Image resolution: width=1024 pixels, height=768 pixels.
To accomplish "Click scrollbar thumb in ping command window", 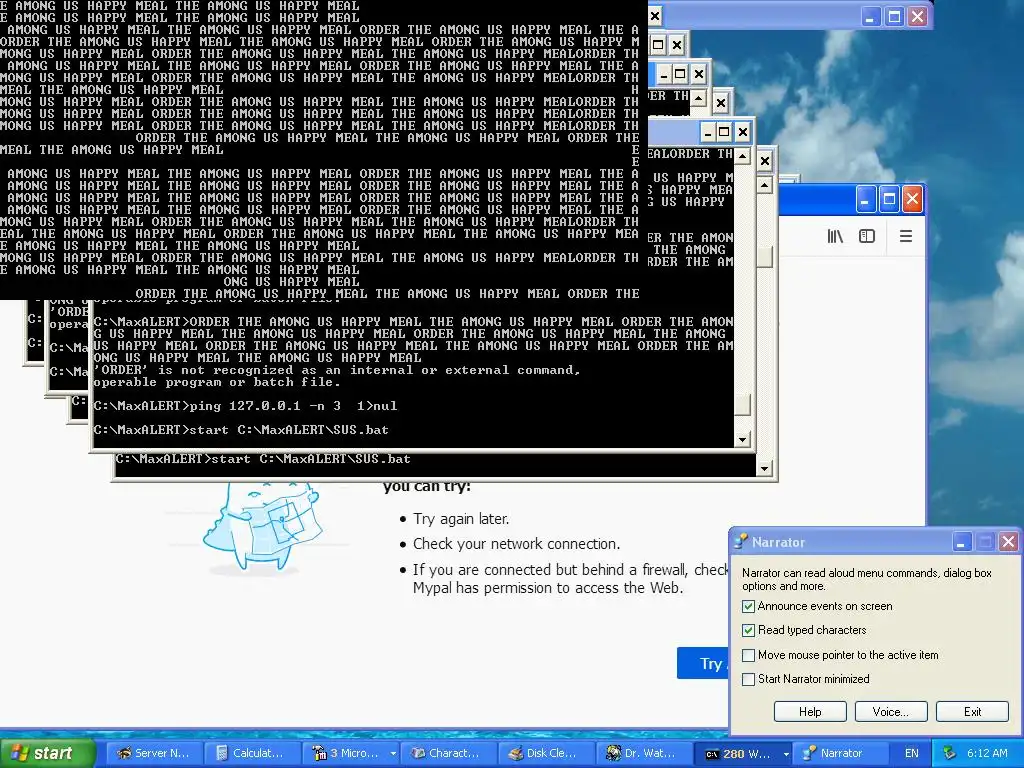I will click(x=742, y=404).
